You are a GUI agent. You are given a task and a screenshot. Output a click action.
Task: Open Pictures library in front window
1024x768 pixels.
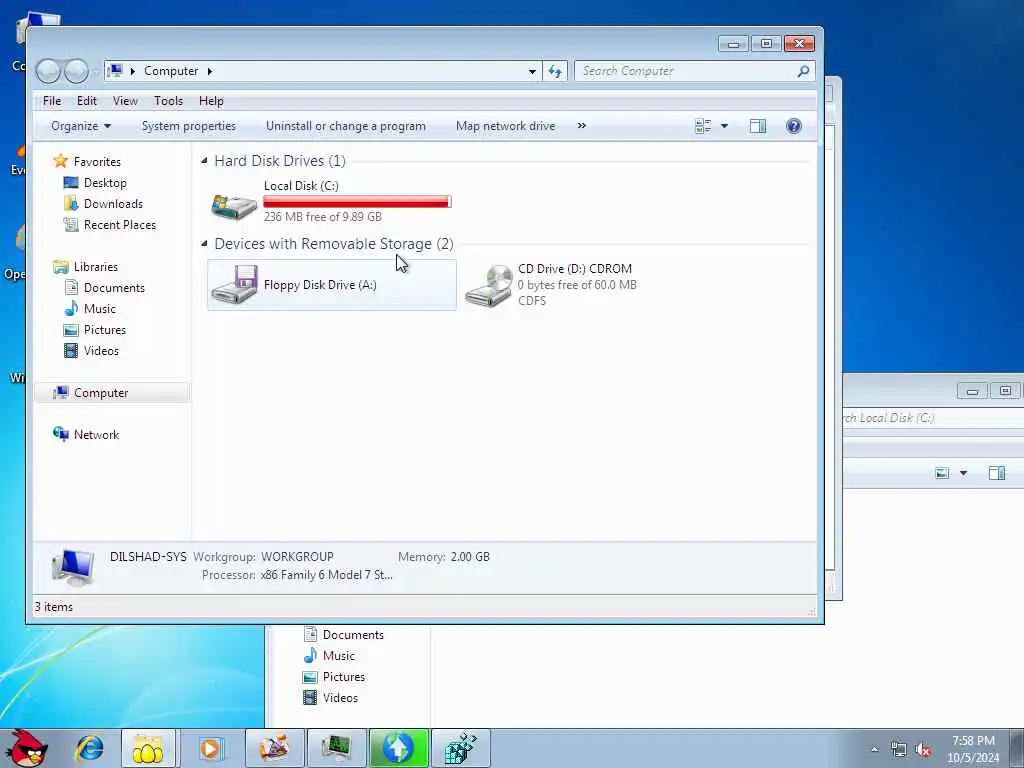[104, 330]
